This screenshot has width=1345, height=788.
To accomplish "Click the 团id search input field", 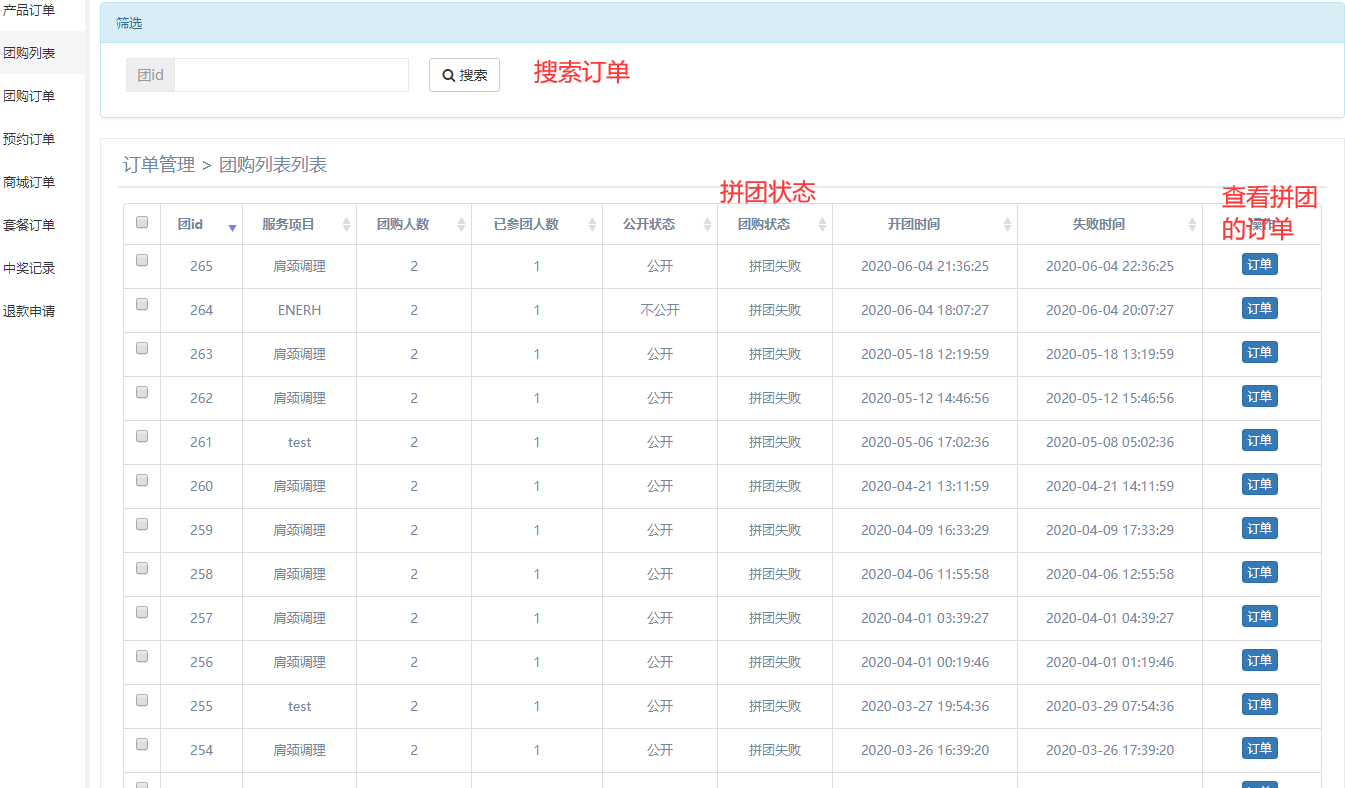I will click(291, 75).
